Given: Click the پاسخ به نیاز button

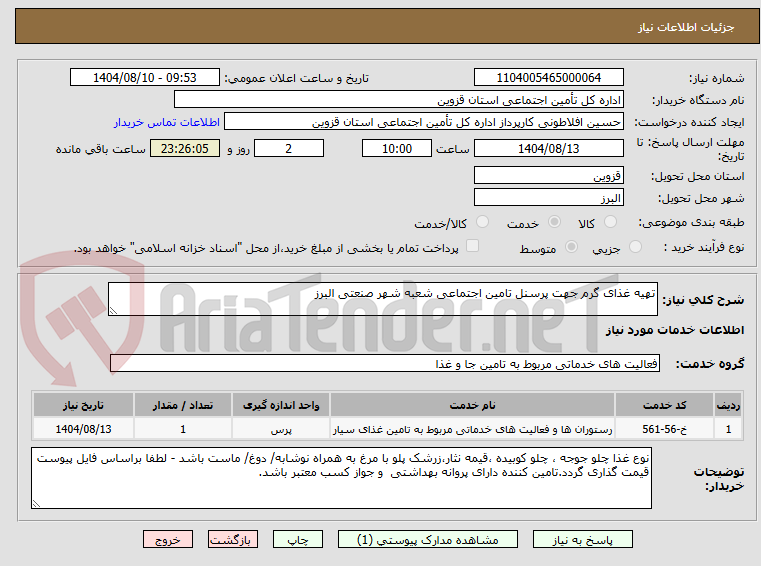Looking at the screenshot, I should (x=582, y=539).
